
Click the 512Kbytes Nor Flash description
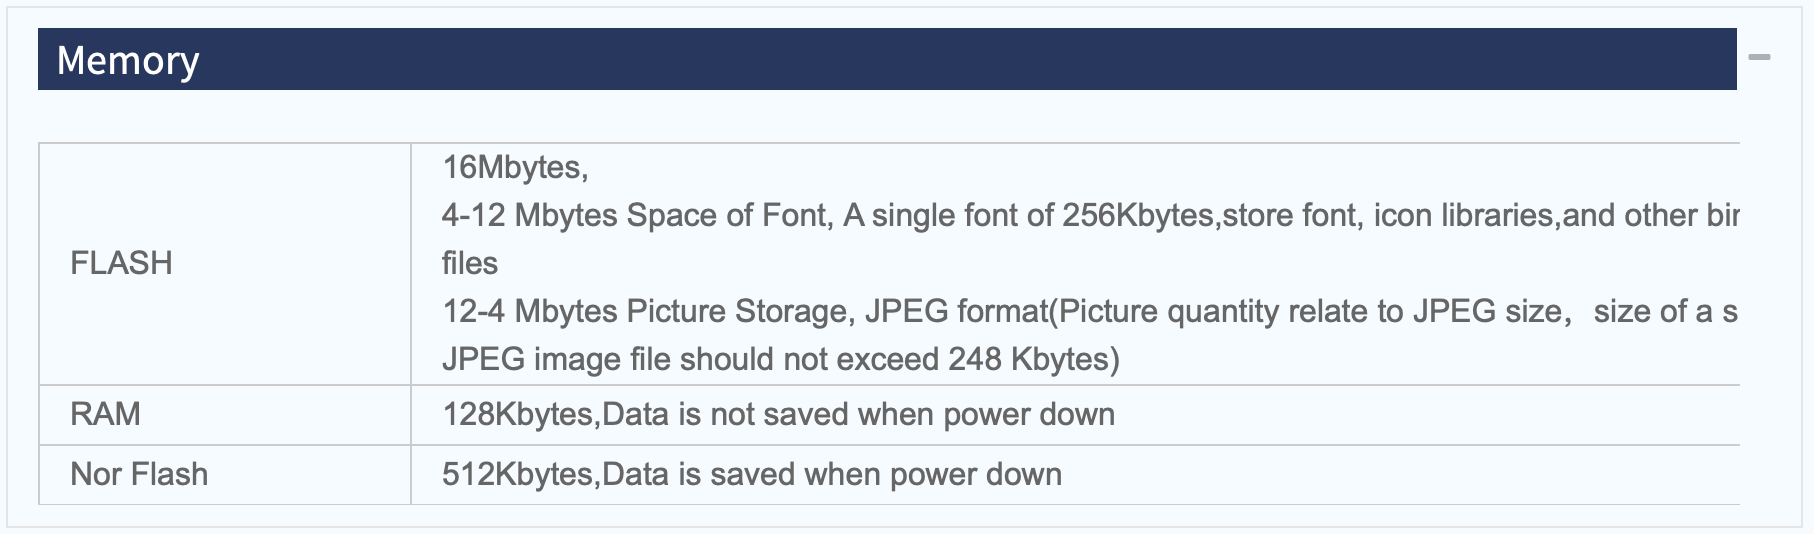[752, 474]
